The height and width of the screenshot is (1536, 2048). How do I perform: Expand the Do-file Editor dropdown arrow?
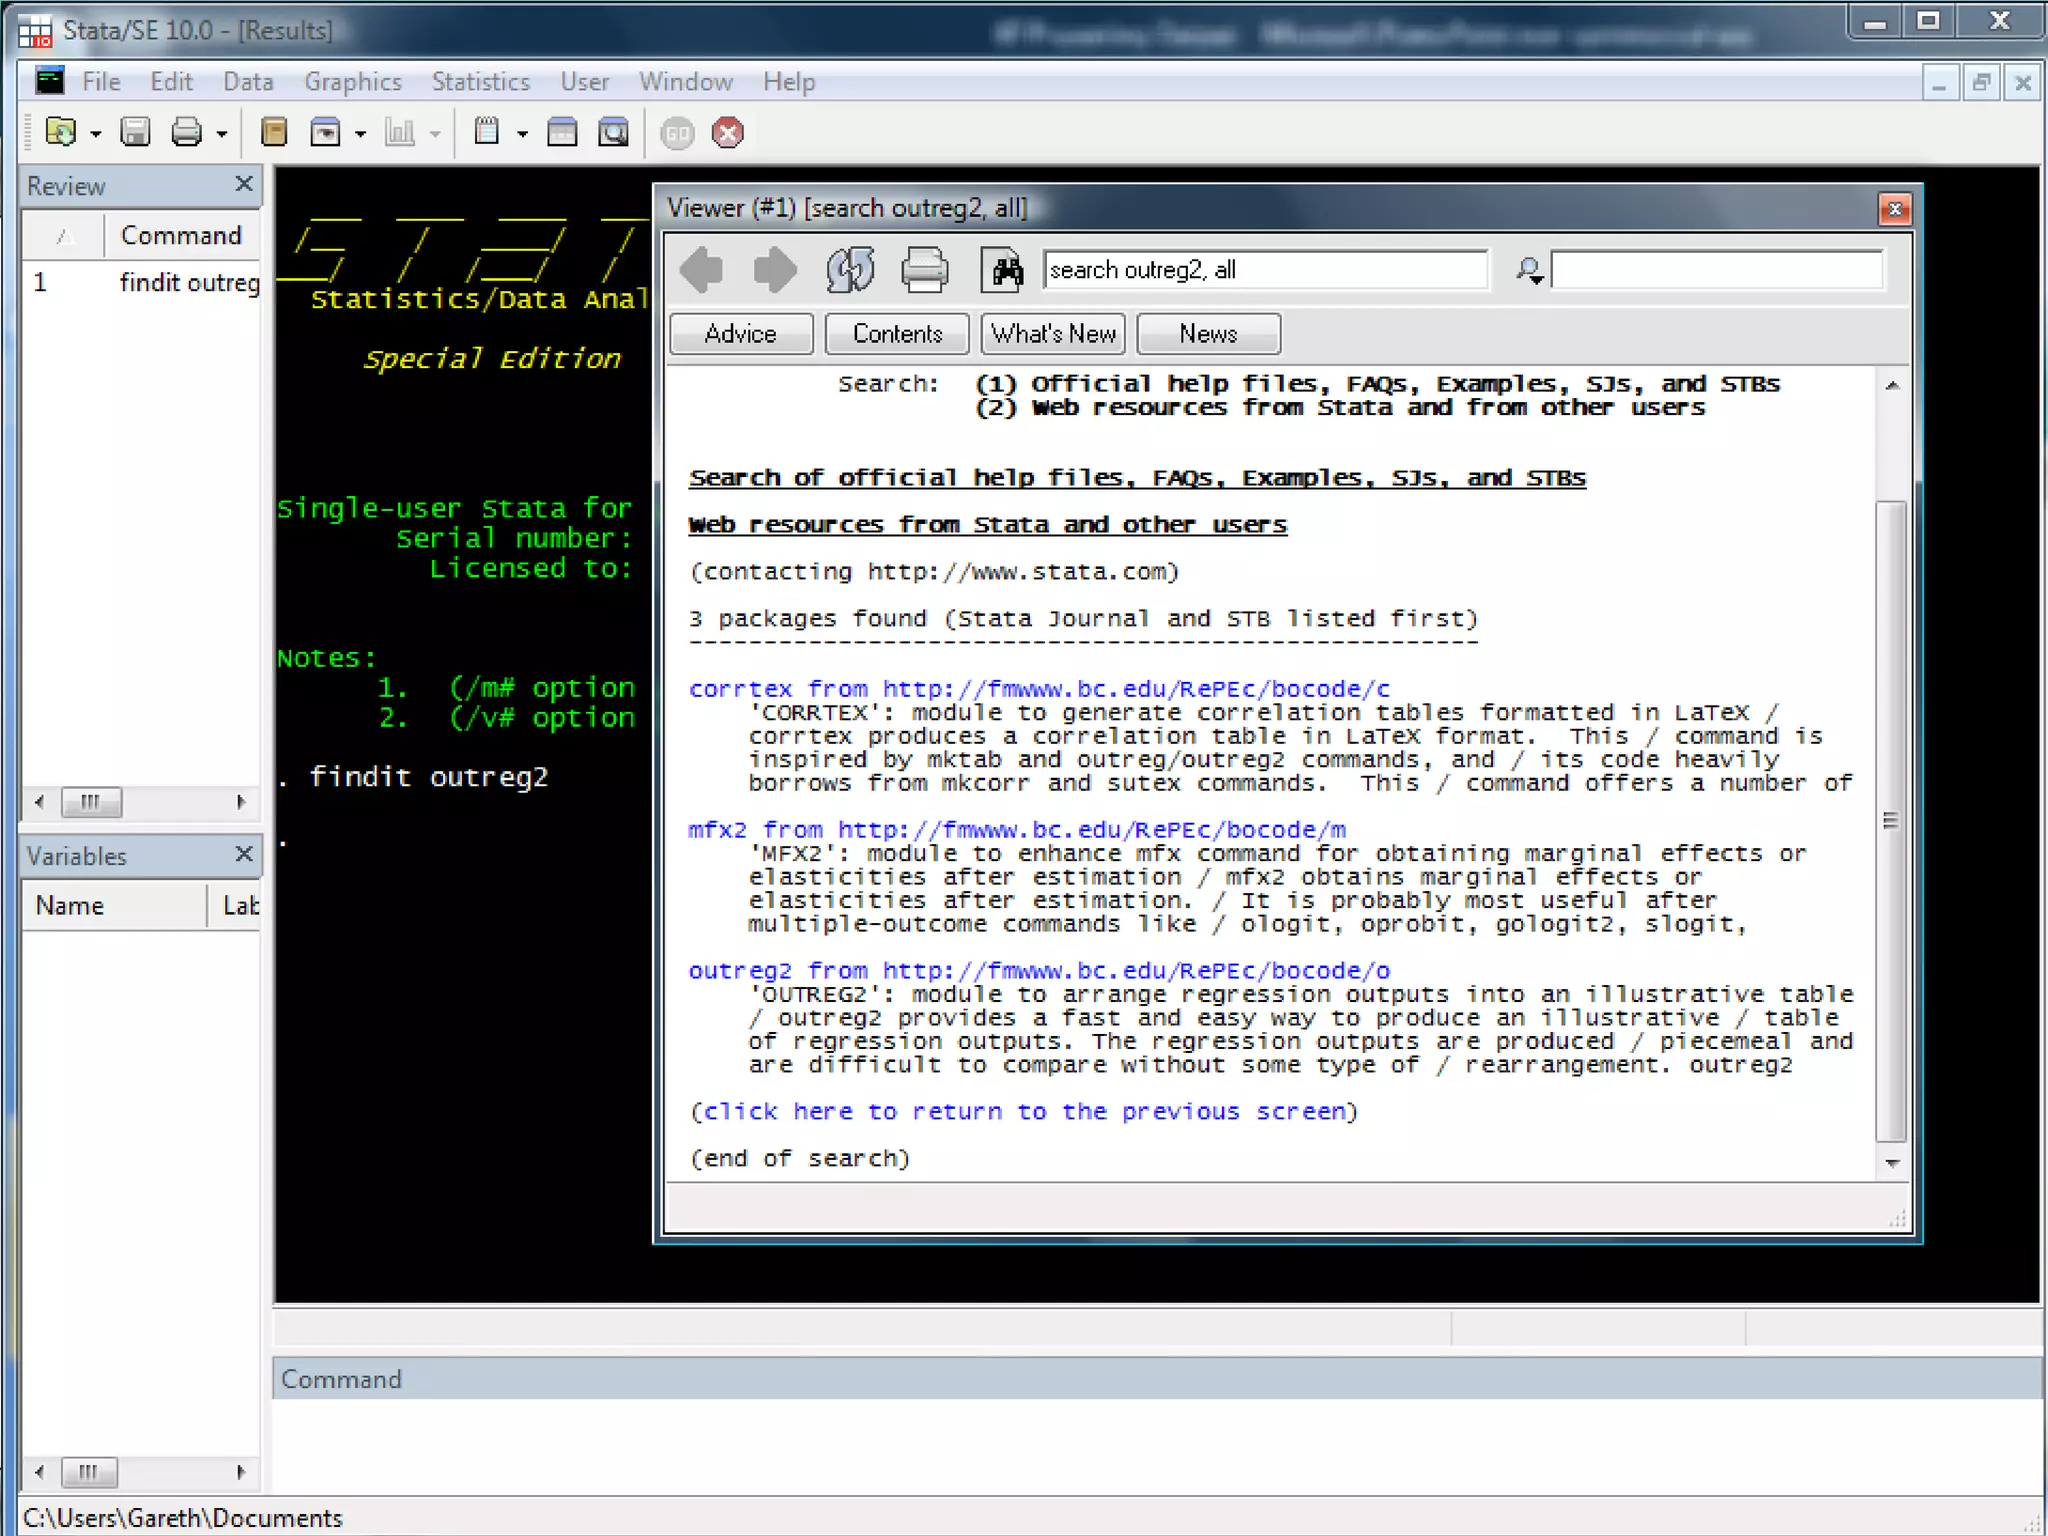[x=522, y=134]
